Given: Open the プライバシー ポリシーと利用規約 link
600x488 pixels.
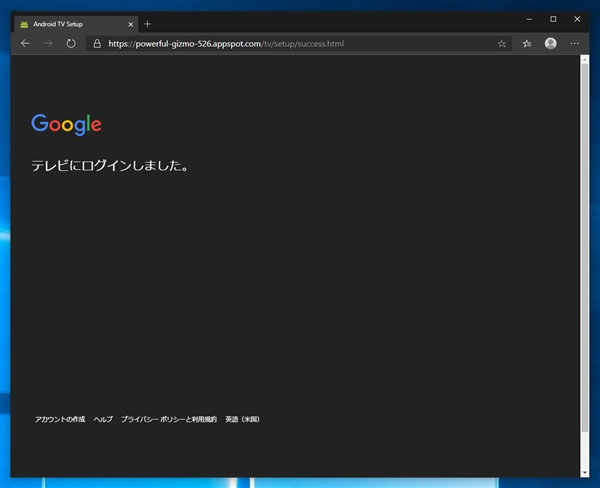Looking at the screenshot, I should [169, 419].
